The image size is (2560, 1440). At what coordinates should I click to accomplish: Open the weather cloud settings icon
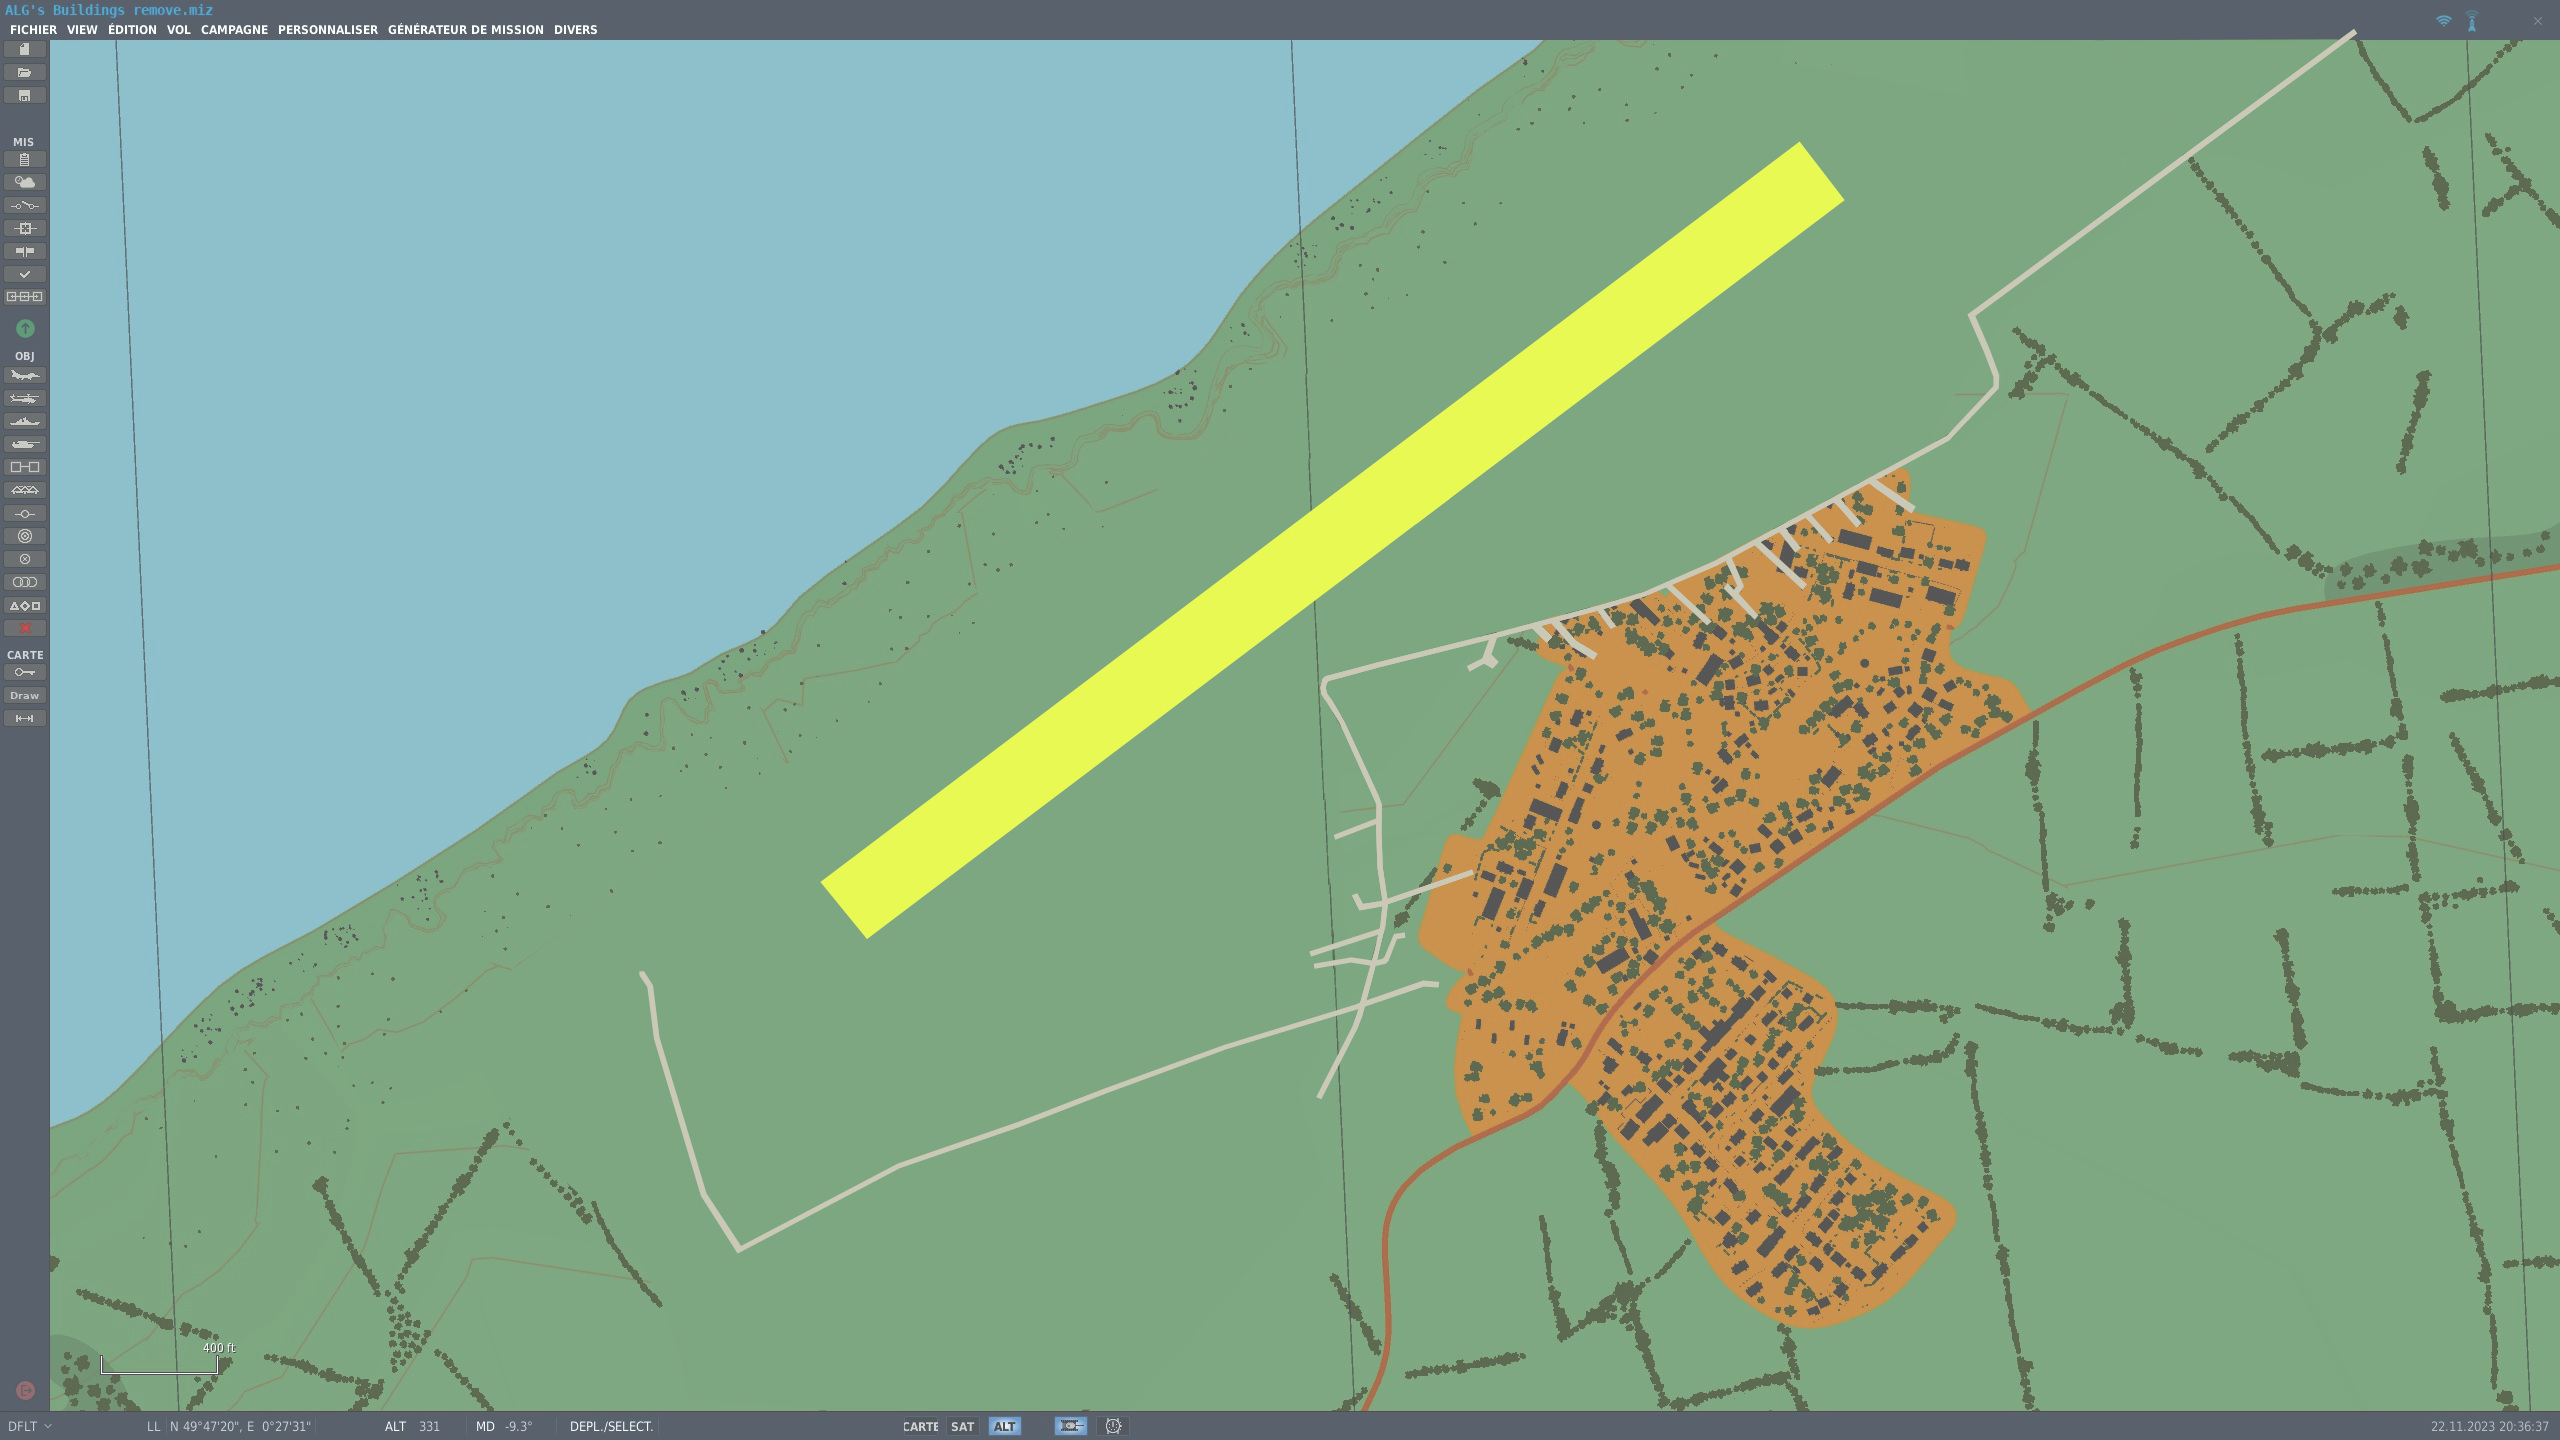[25, 183]
